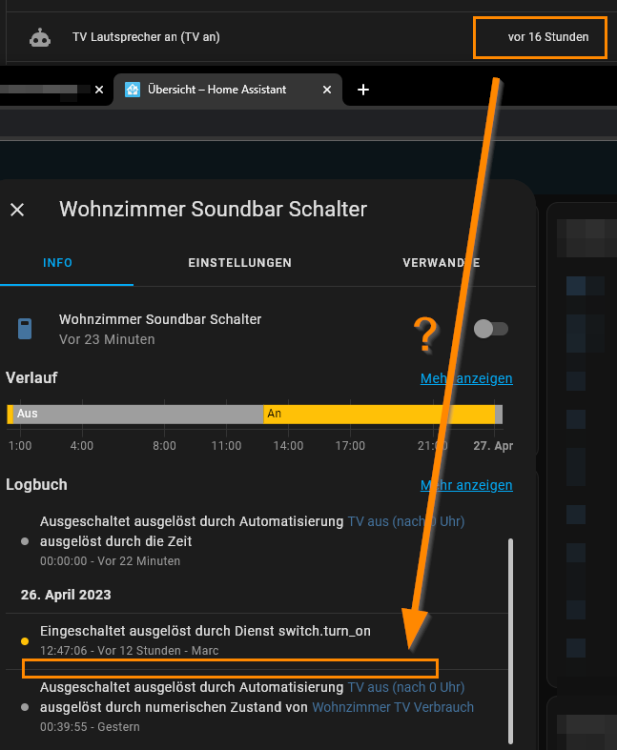Click the '27. Apr' axis label
Image resolution: width=617 pixels, height=750 pixels.
493,446
